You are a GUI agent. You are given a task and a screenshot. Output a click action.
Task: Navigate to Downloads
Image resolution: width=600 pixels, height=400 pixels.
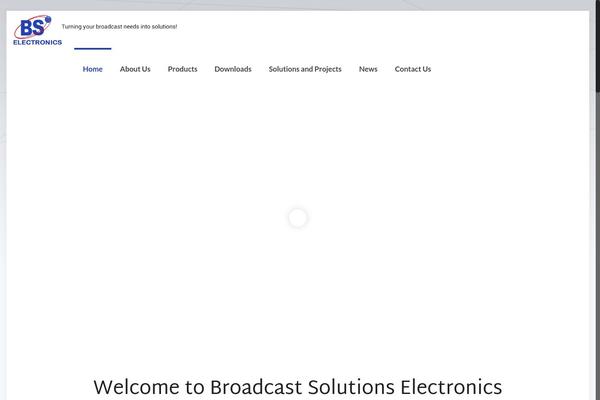tap(233, 69)
